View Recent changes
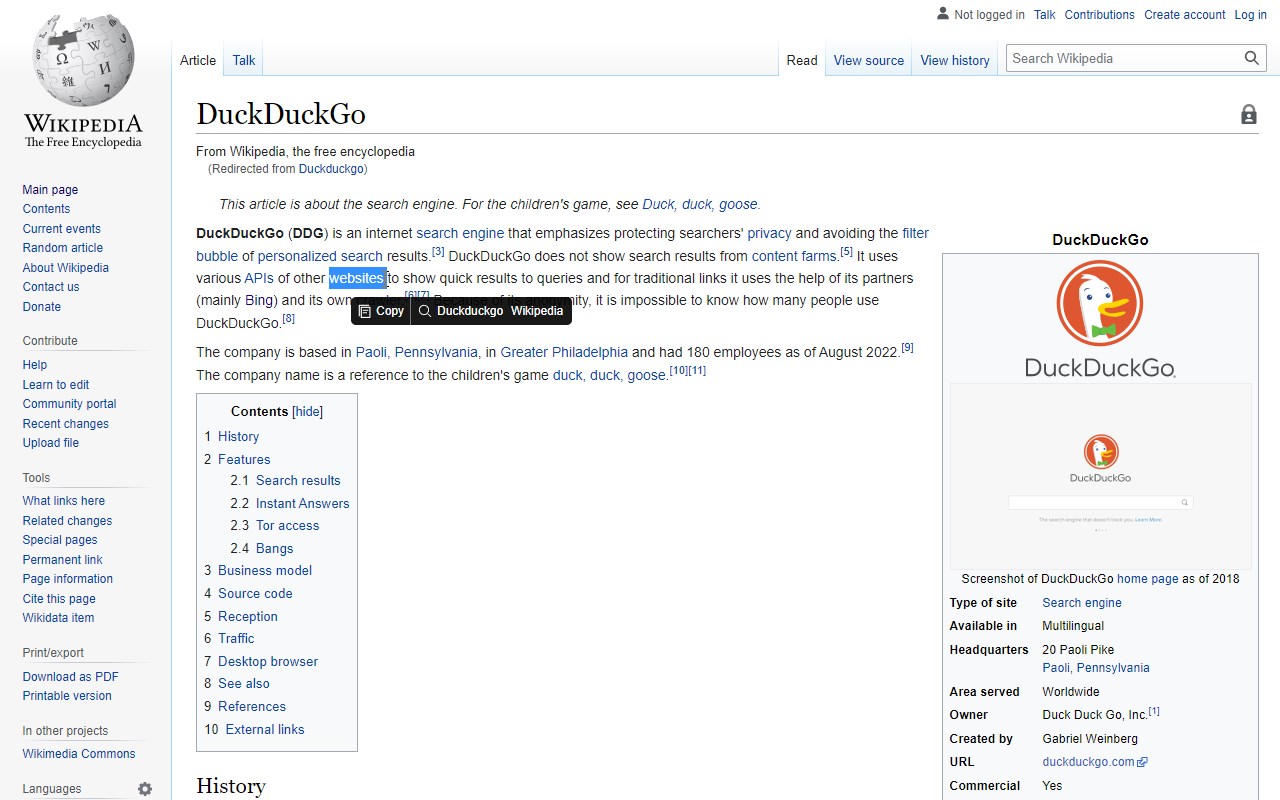 pyautogui.click(x=66, y=424)
